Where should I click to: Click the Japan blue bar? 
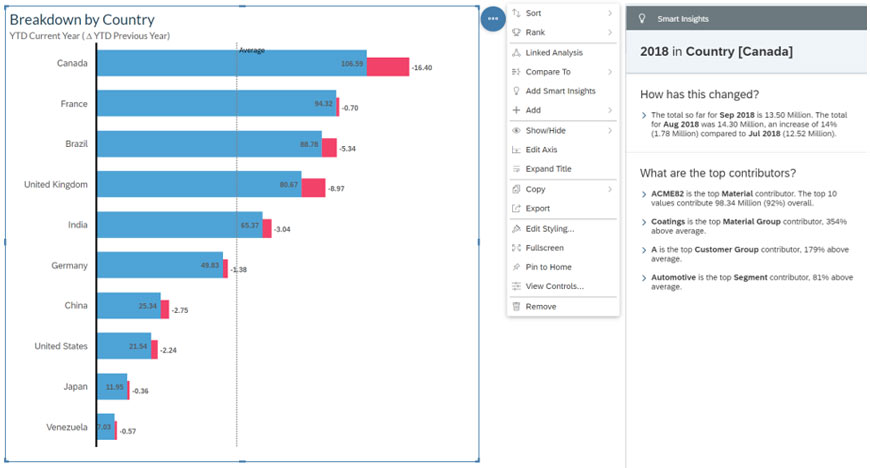click(113, 386)
